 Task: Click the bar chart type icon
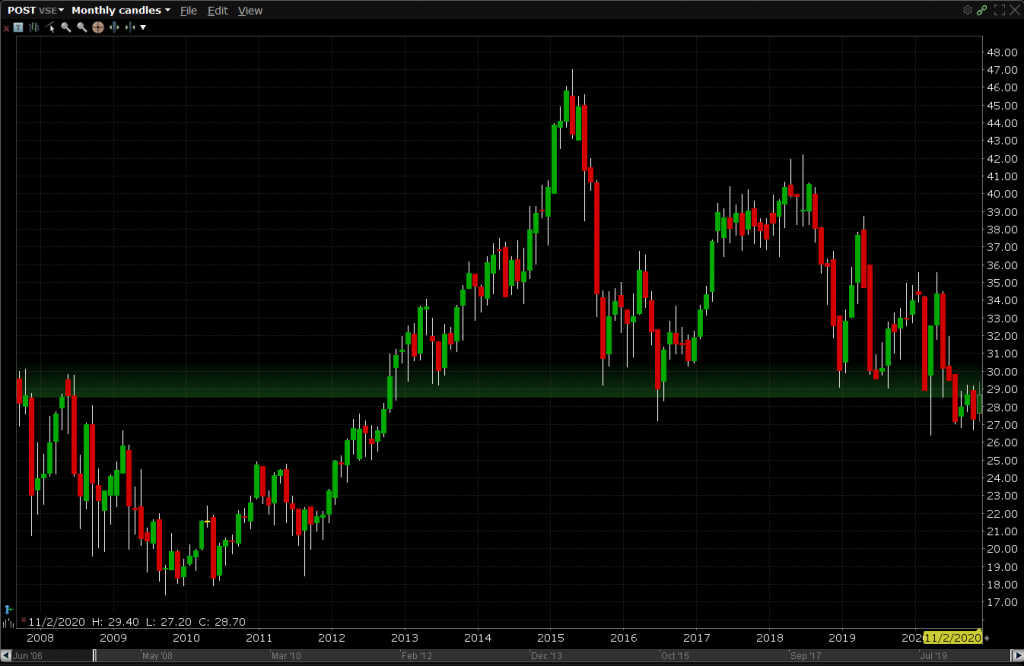point(34,28)
